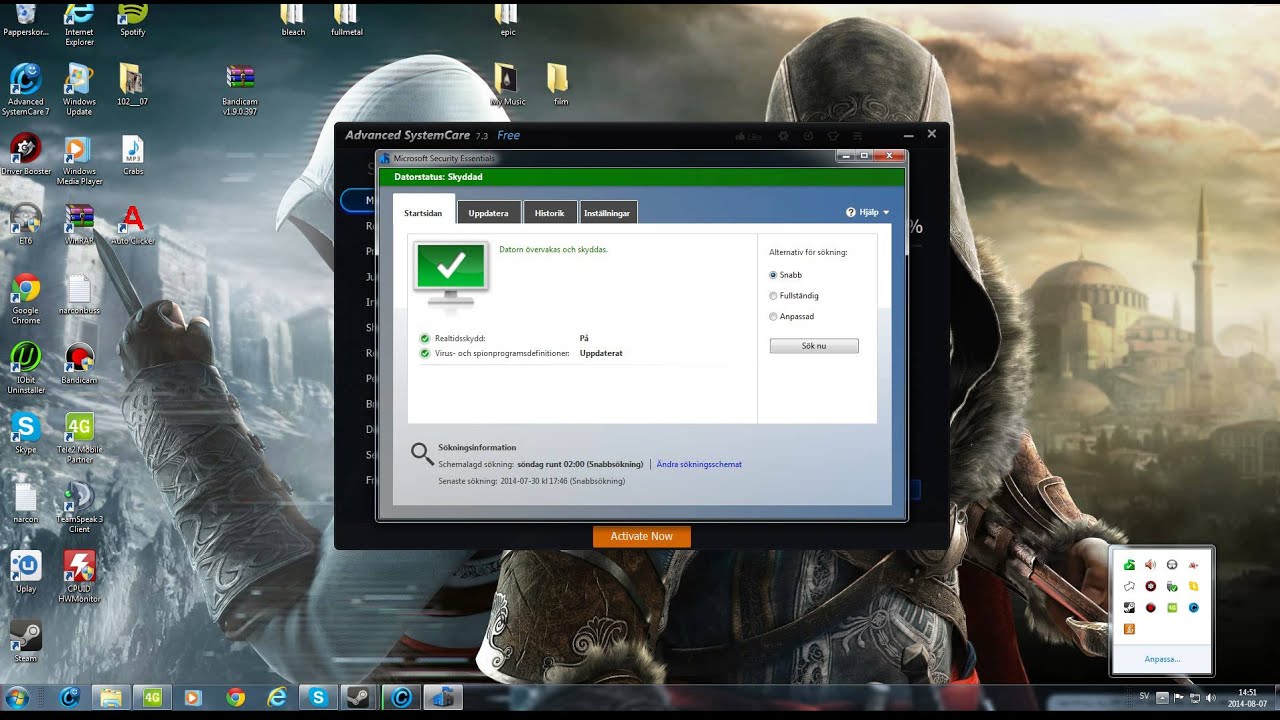
Task: Choose the Anpassad scan option
Action: click(773, 317)
